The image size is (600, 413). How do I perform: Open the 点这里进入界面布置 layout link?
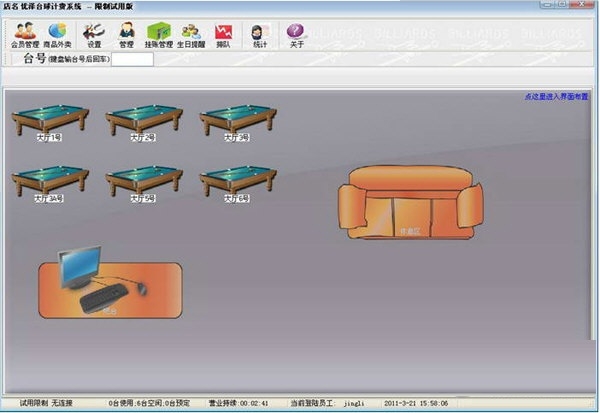[556, 97]
